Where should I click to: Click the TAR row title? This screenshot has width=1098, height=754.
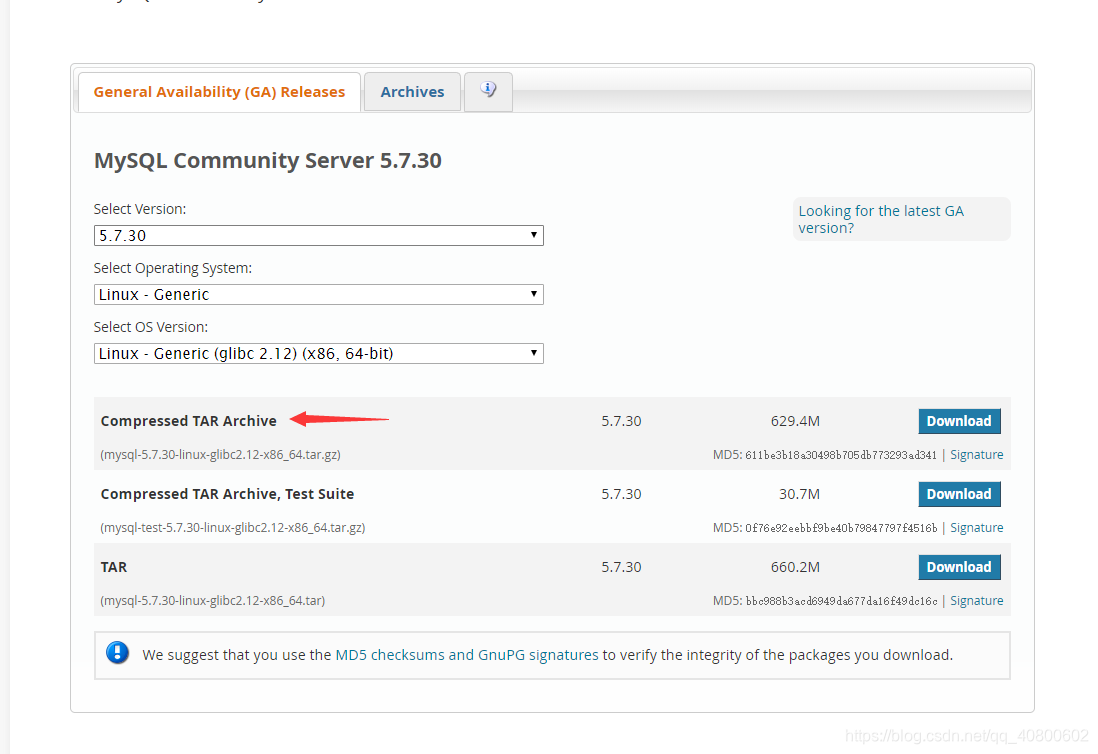click(x=113, y=566)
